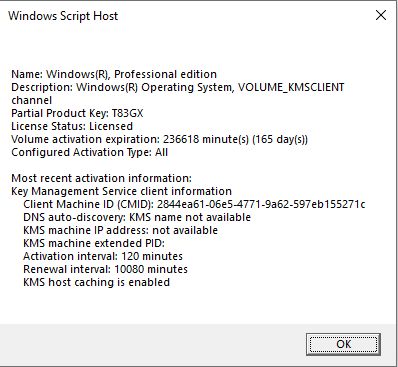This screenshot has width=398, height=367.
Task: Click the word channel
Action: [32, 100]
